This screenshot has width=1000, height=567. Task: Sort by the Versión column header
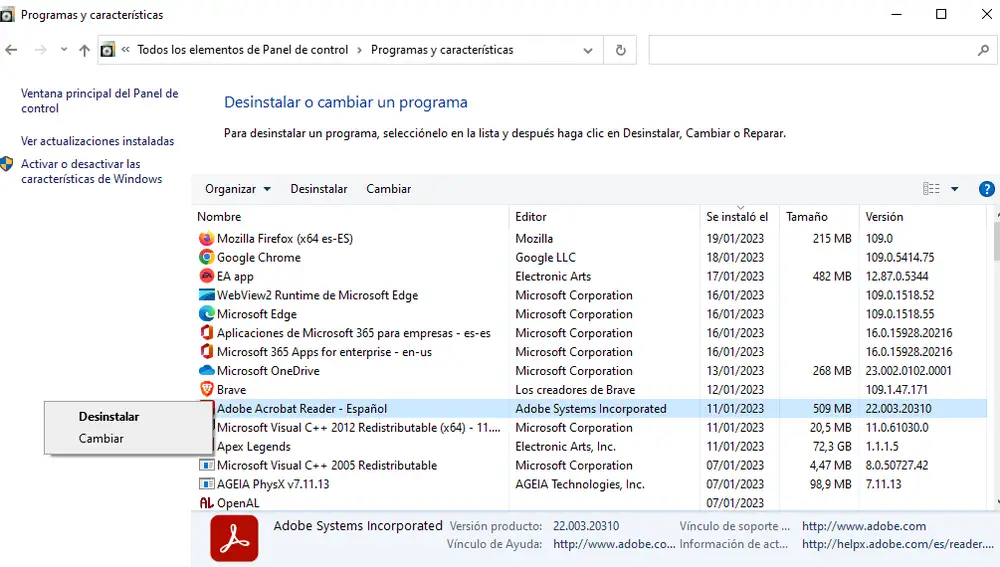tap(884, 217)
